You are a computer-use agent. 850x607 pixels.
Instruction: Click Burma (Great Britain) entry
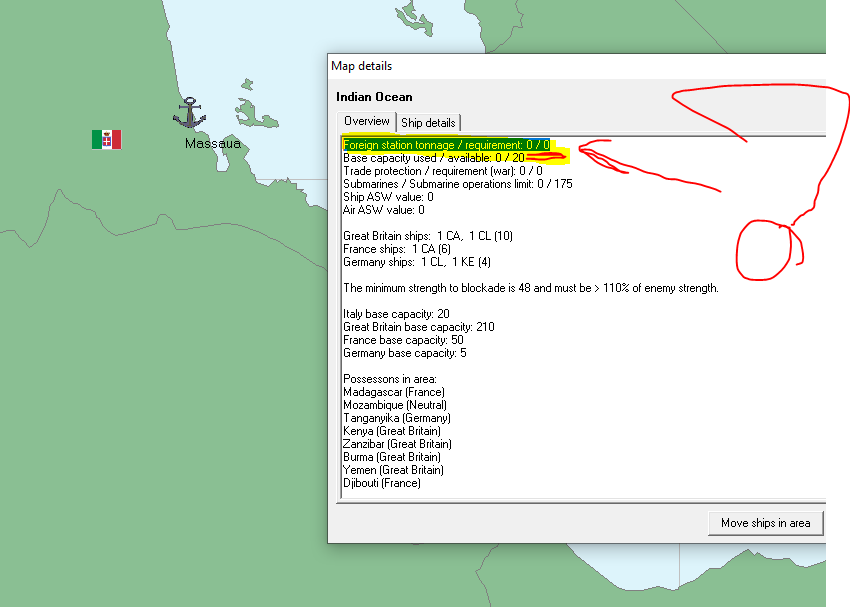click(x=392, y=457)
